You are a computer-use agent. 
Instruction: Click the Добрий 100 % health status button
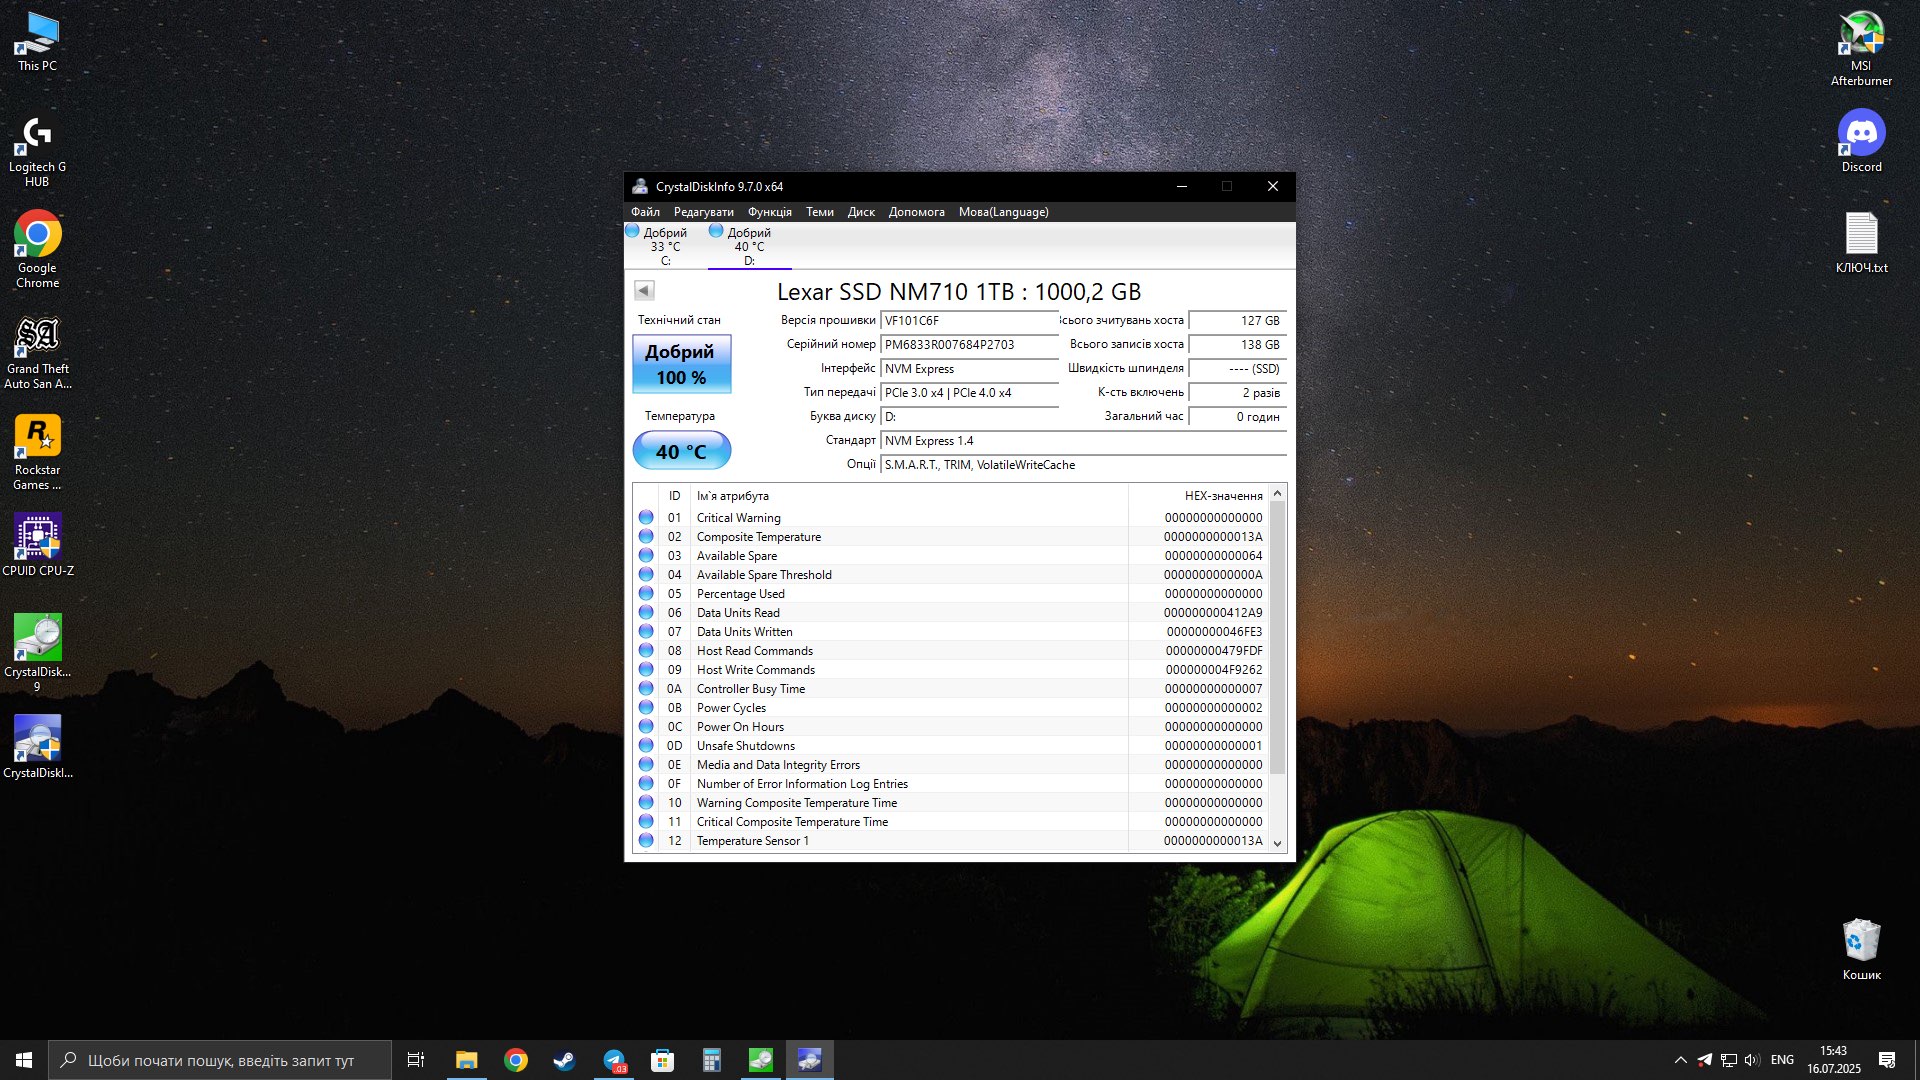pyautogui.click(x=682, y=364)
